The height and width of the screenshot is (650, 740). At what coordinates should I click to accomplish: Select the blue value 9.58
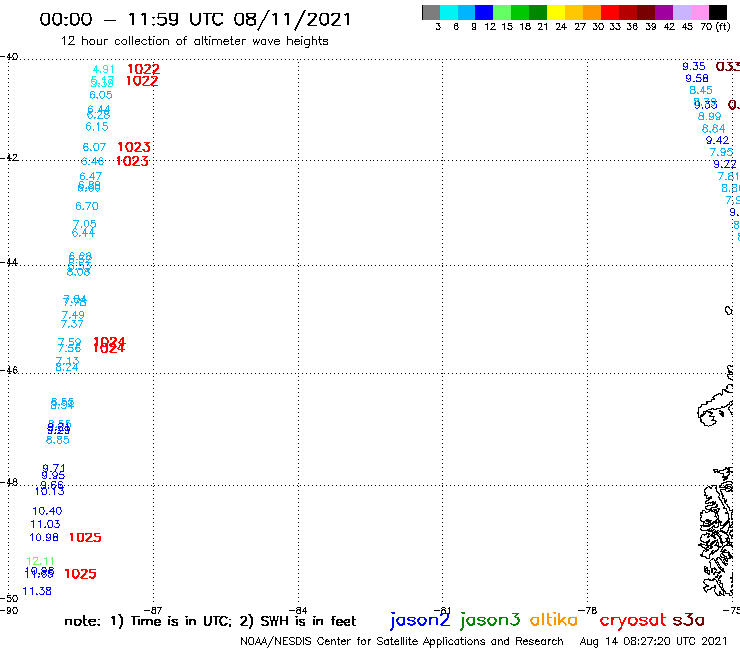pos(697,79)
